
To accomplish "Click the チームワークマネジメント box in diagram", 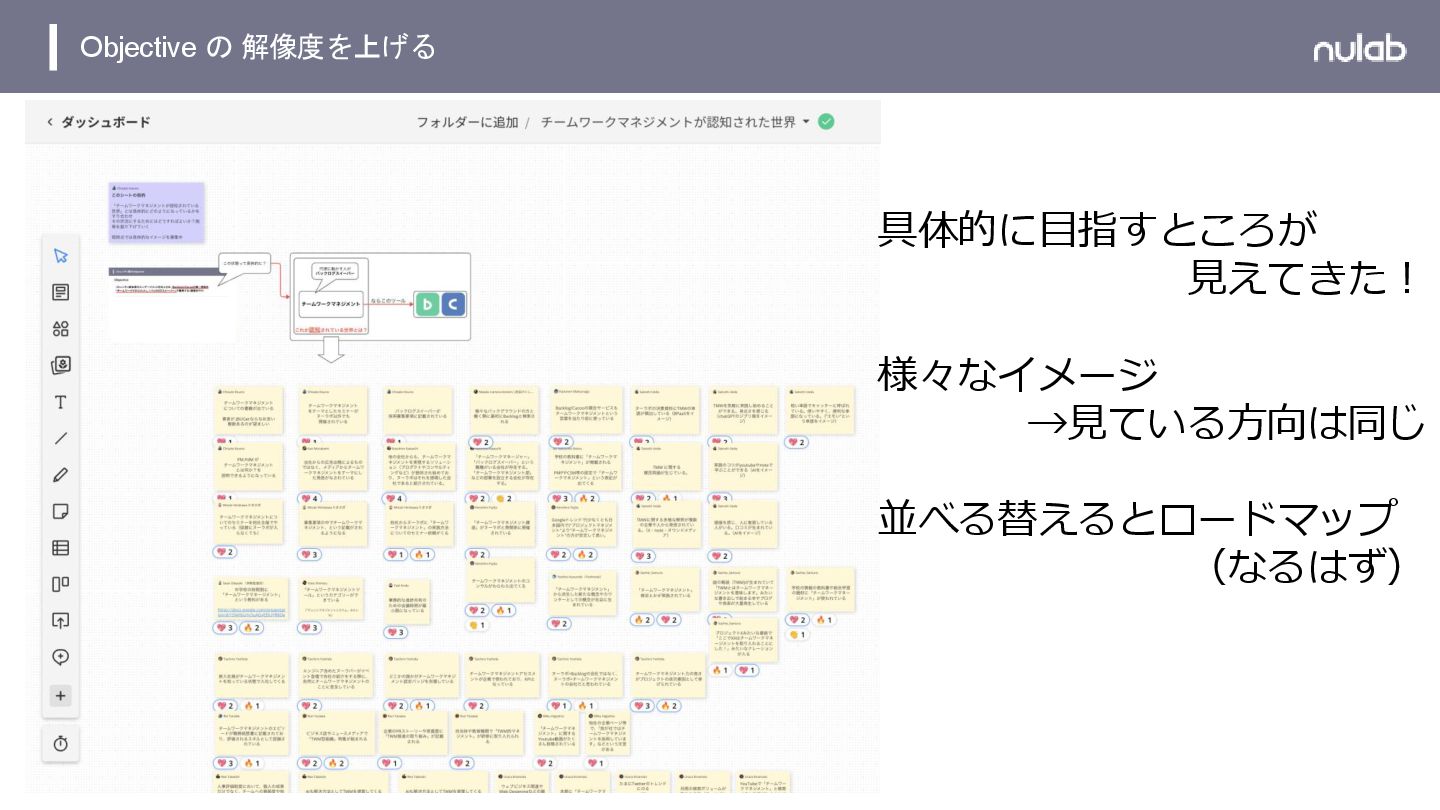I will pos(331,303).
